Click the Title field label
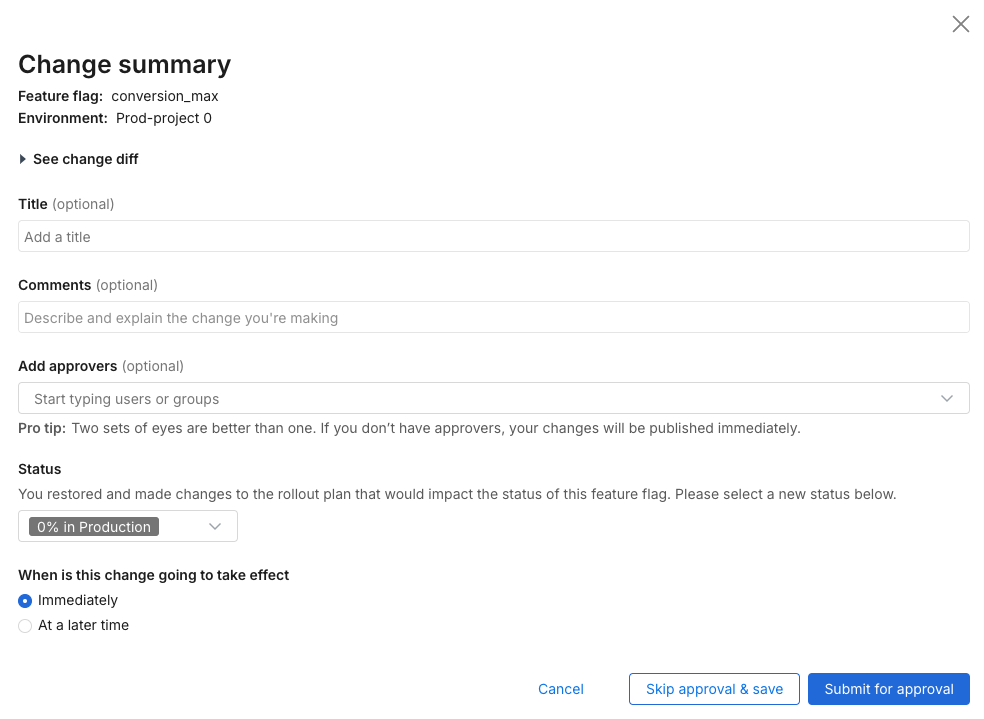The image size is (984, 719). pyautogui.click(x=33, y=204)
